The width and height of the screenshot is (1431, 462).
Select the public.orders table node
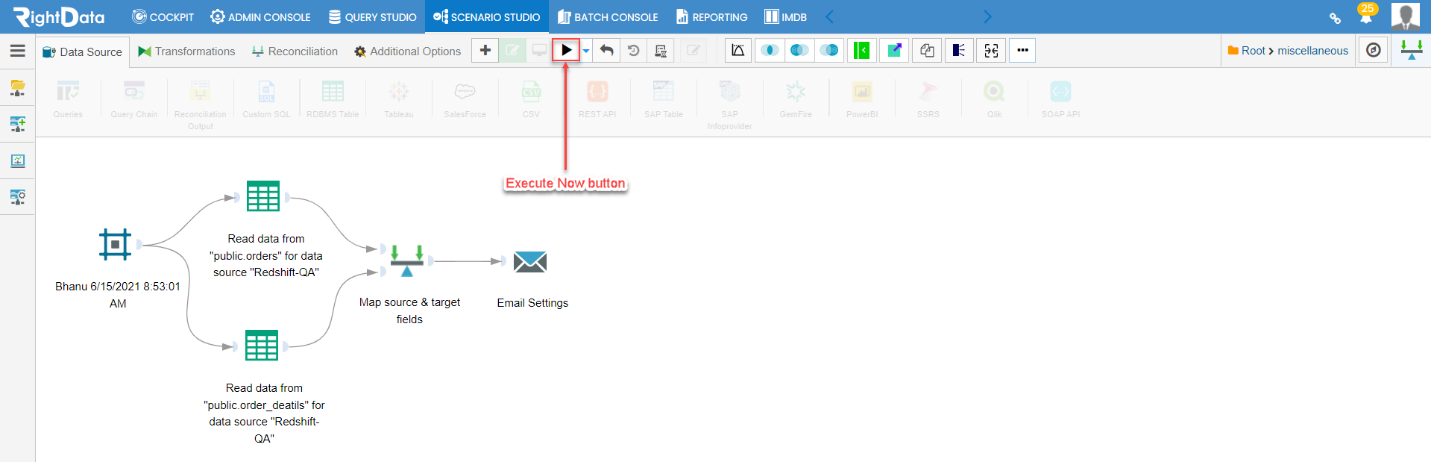[263, 195]
